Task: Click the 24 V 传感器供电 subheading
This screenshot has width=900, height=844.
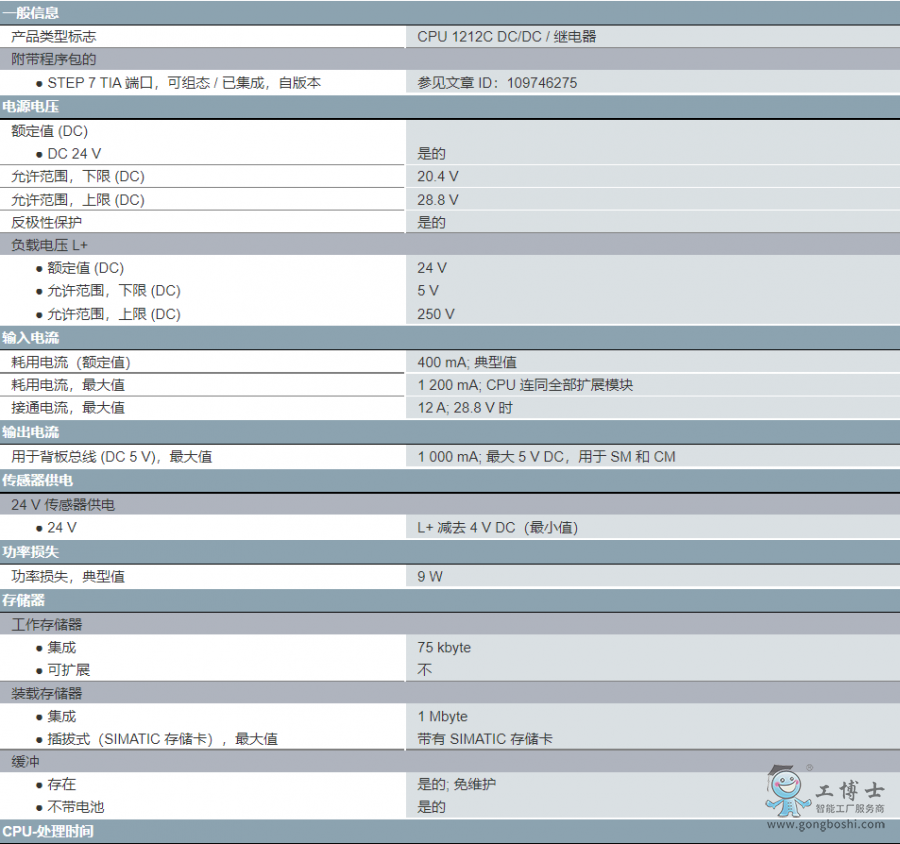Action: 63,505
